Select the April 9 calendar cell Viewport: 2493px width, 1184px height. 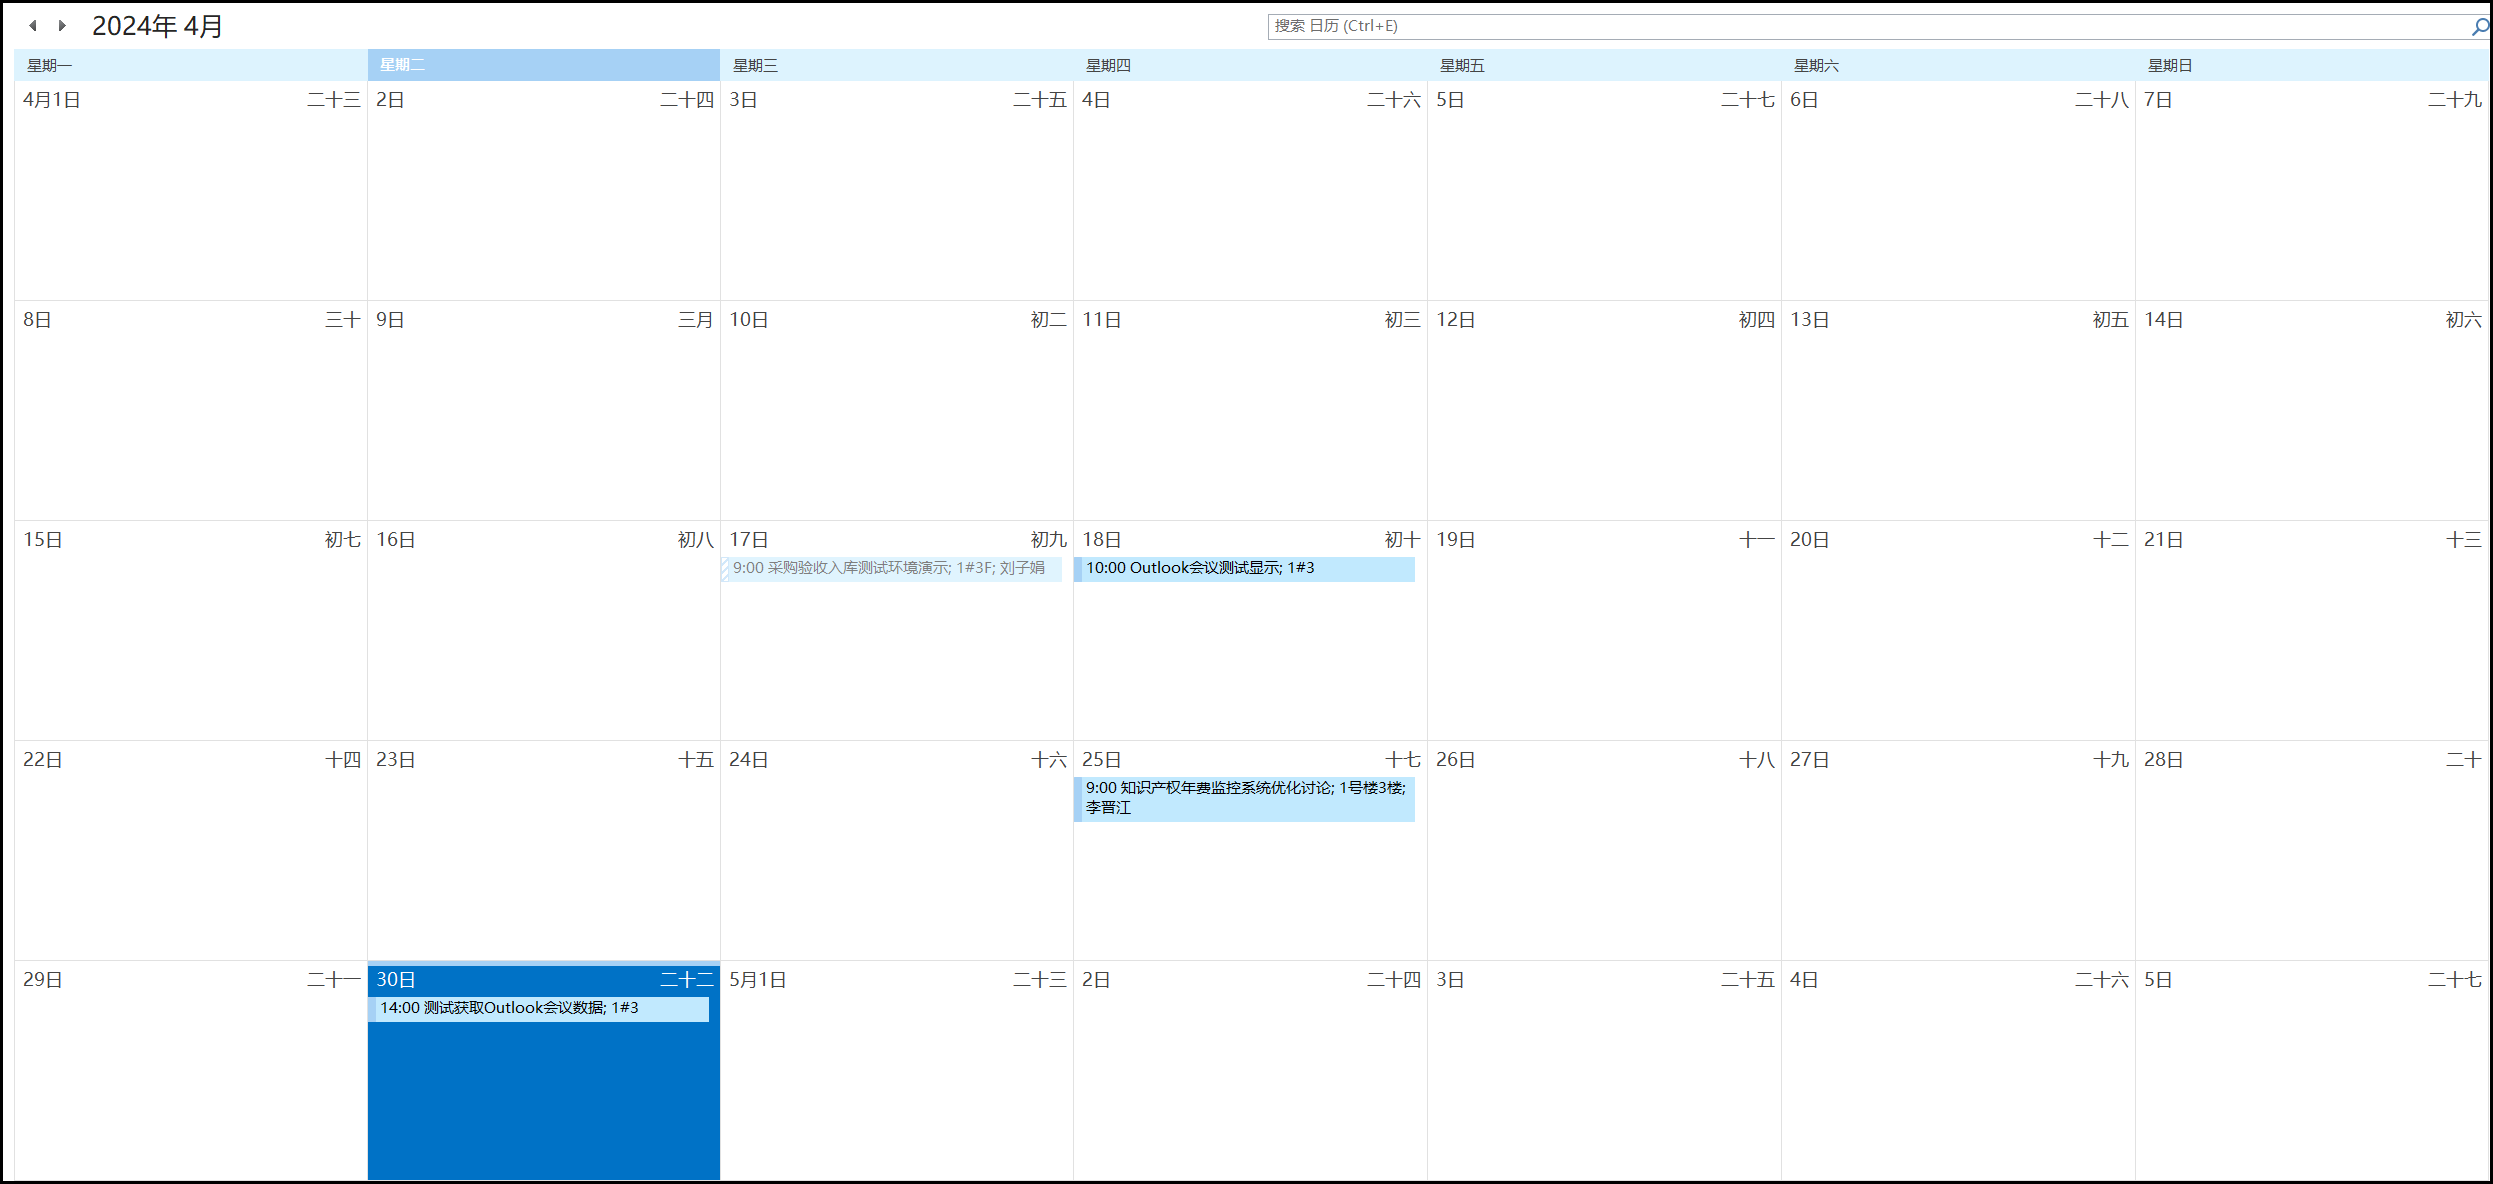[x=544, y=420]
